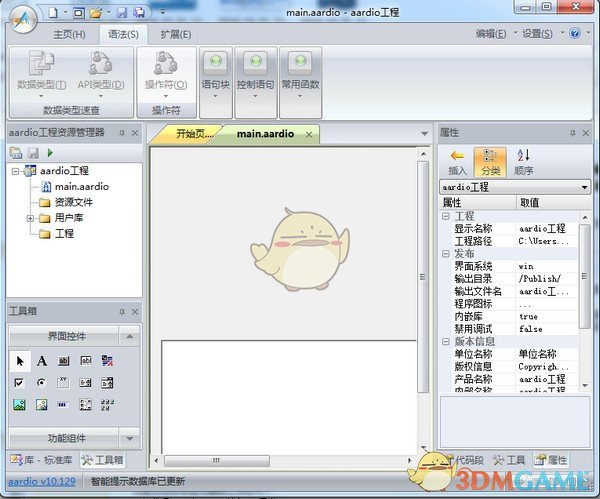The height and width of the screenshot is (499, 600).
Task: Select the 资源文件 folder in the tree
Action: tap(73, 202)
